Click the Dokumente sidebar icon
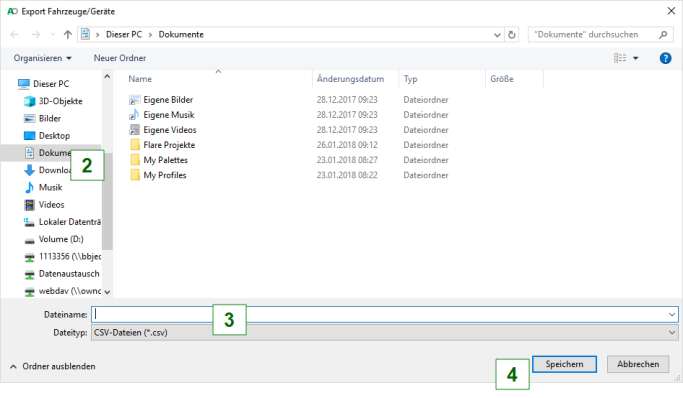Image resolution: width=683 pixels, height=398 pixels. coord(29,153)
